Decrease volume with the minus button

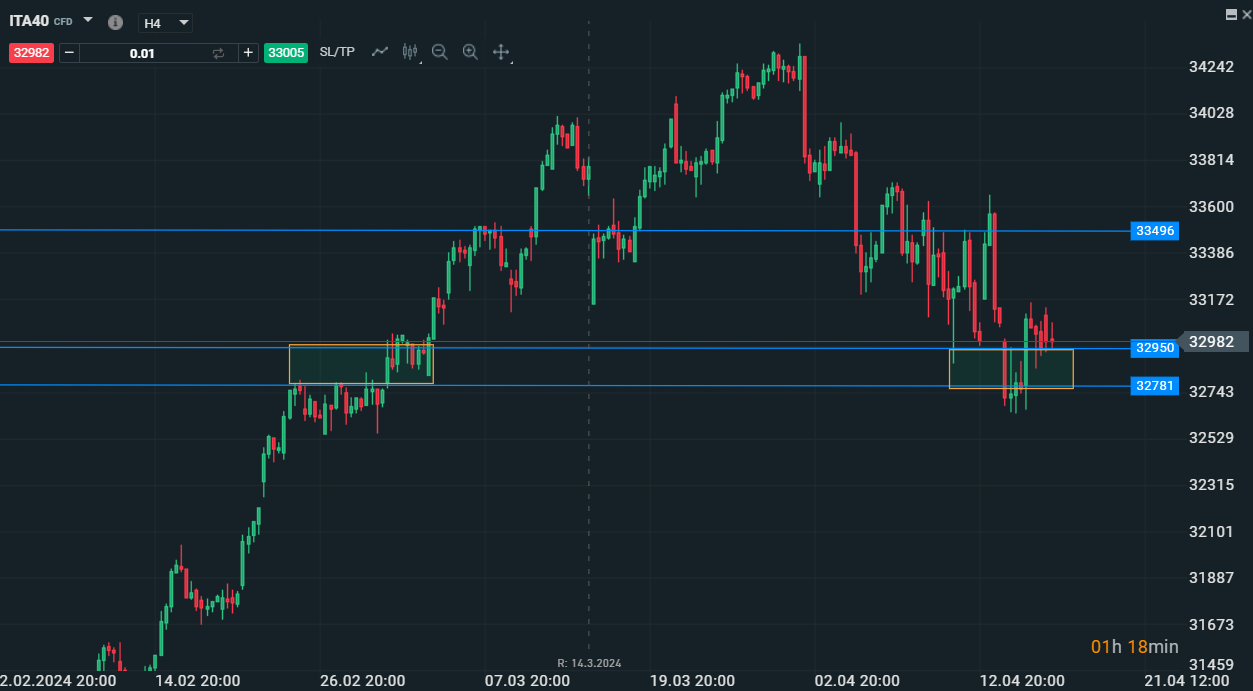[69, 53]
